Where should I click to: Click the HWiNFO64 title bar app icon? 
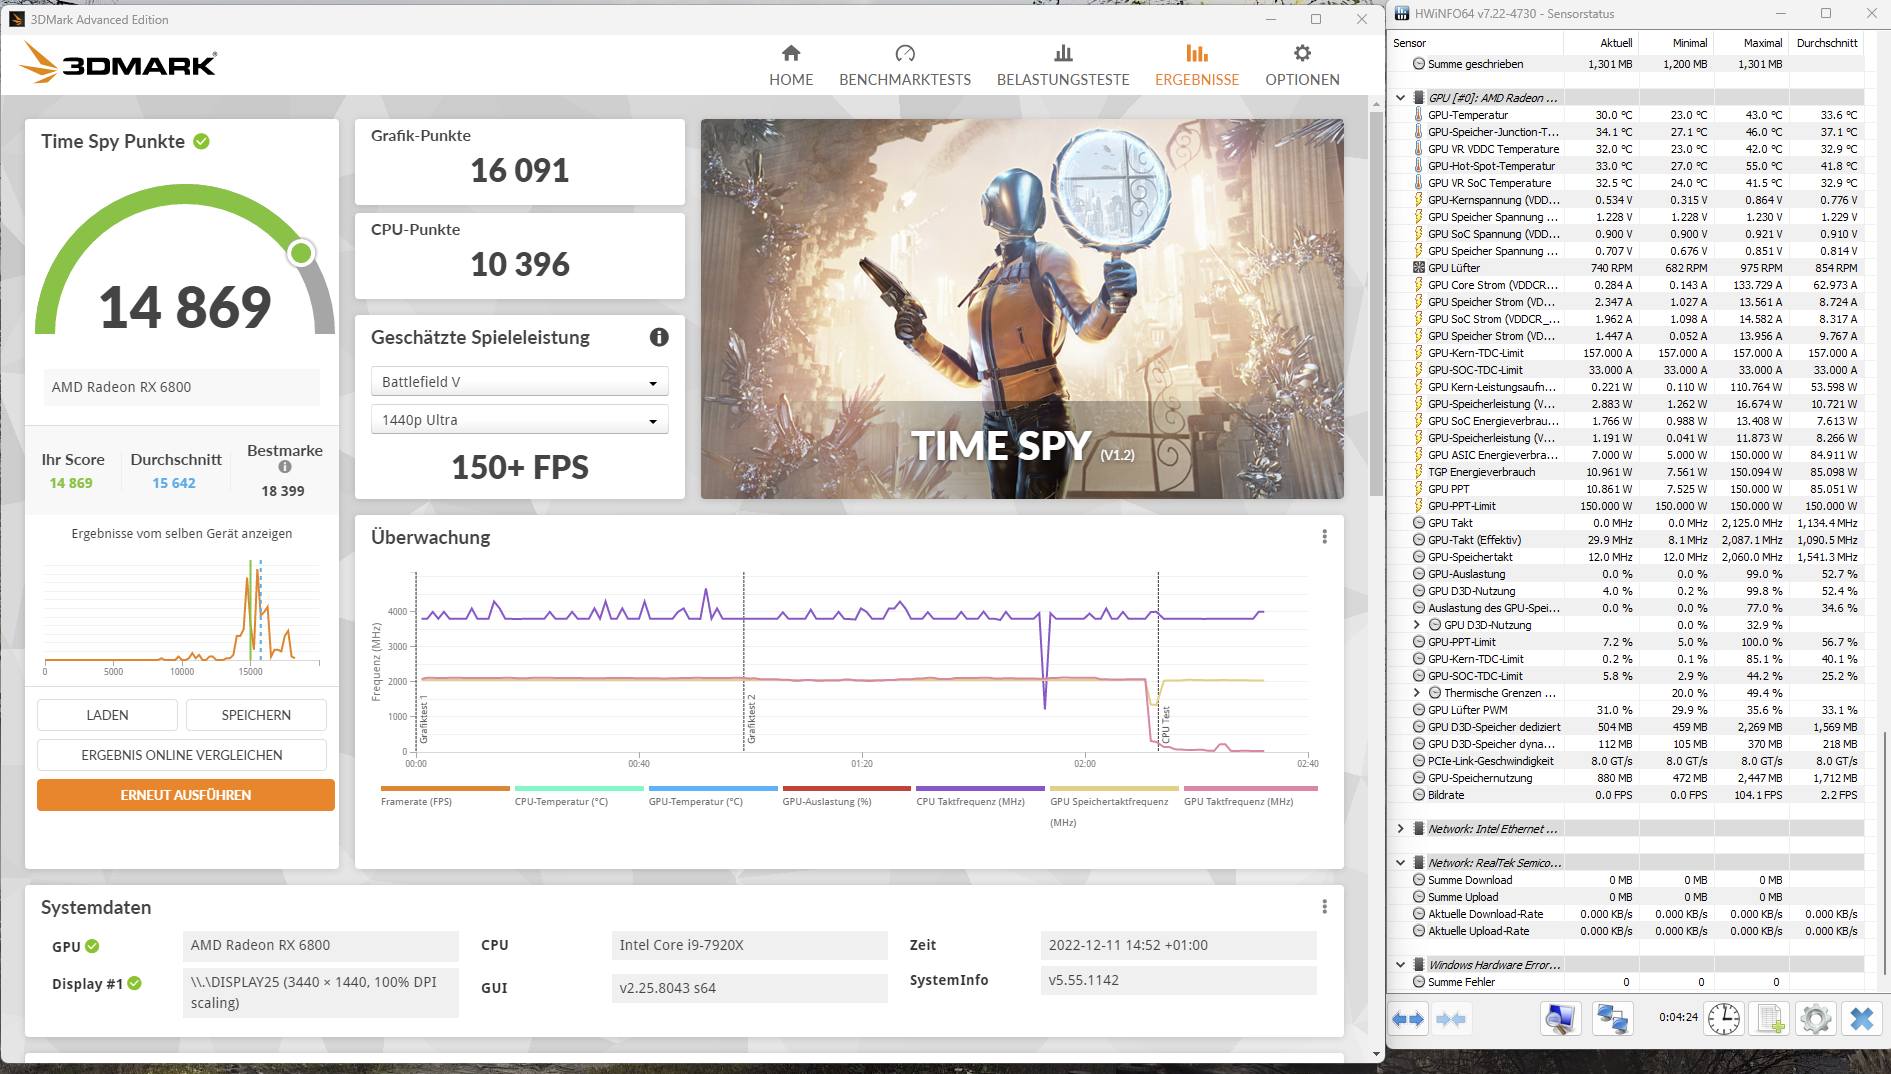[1402, 14]
